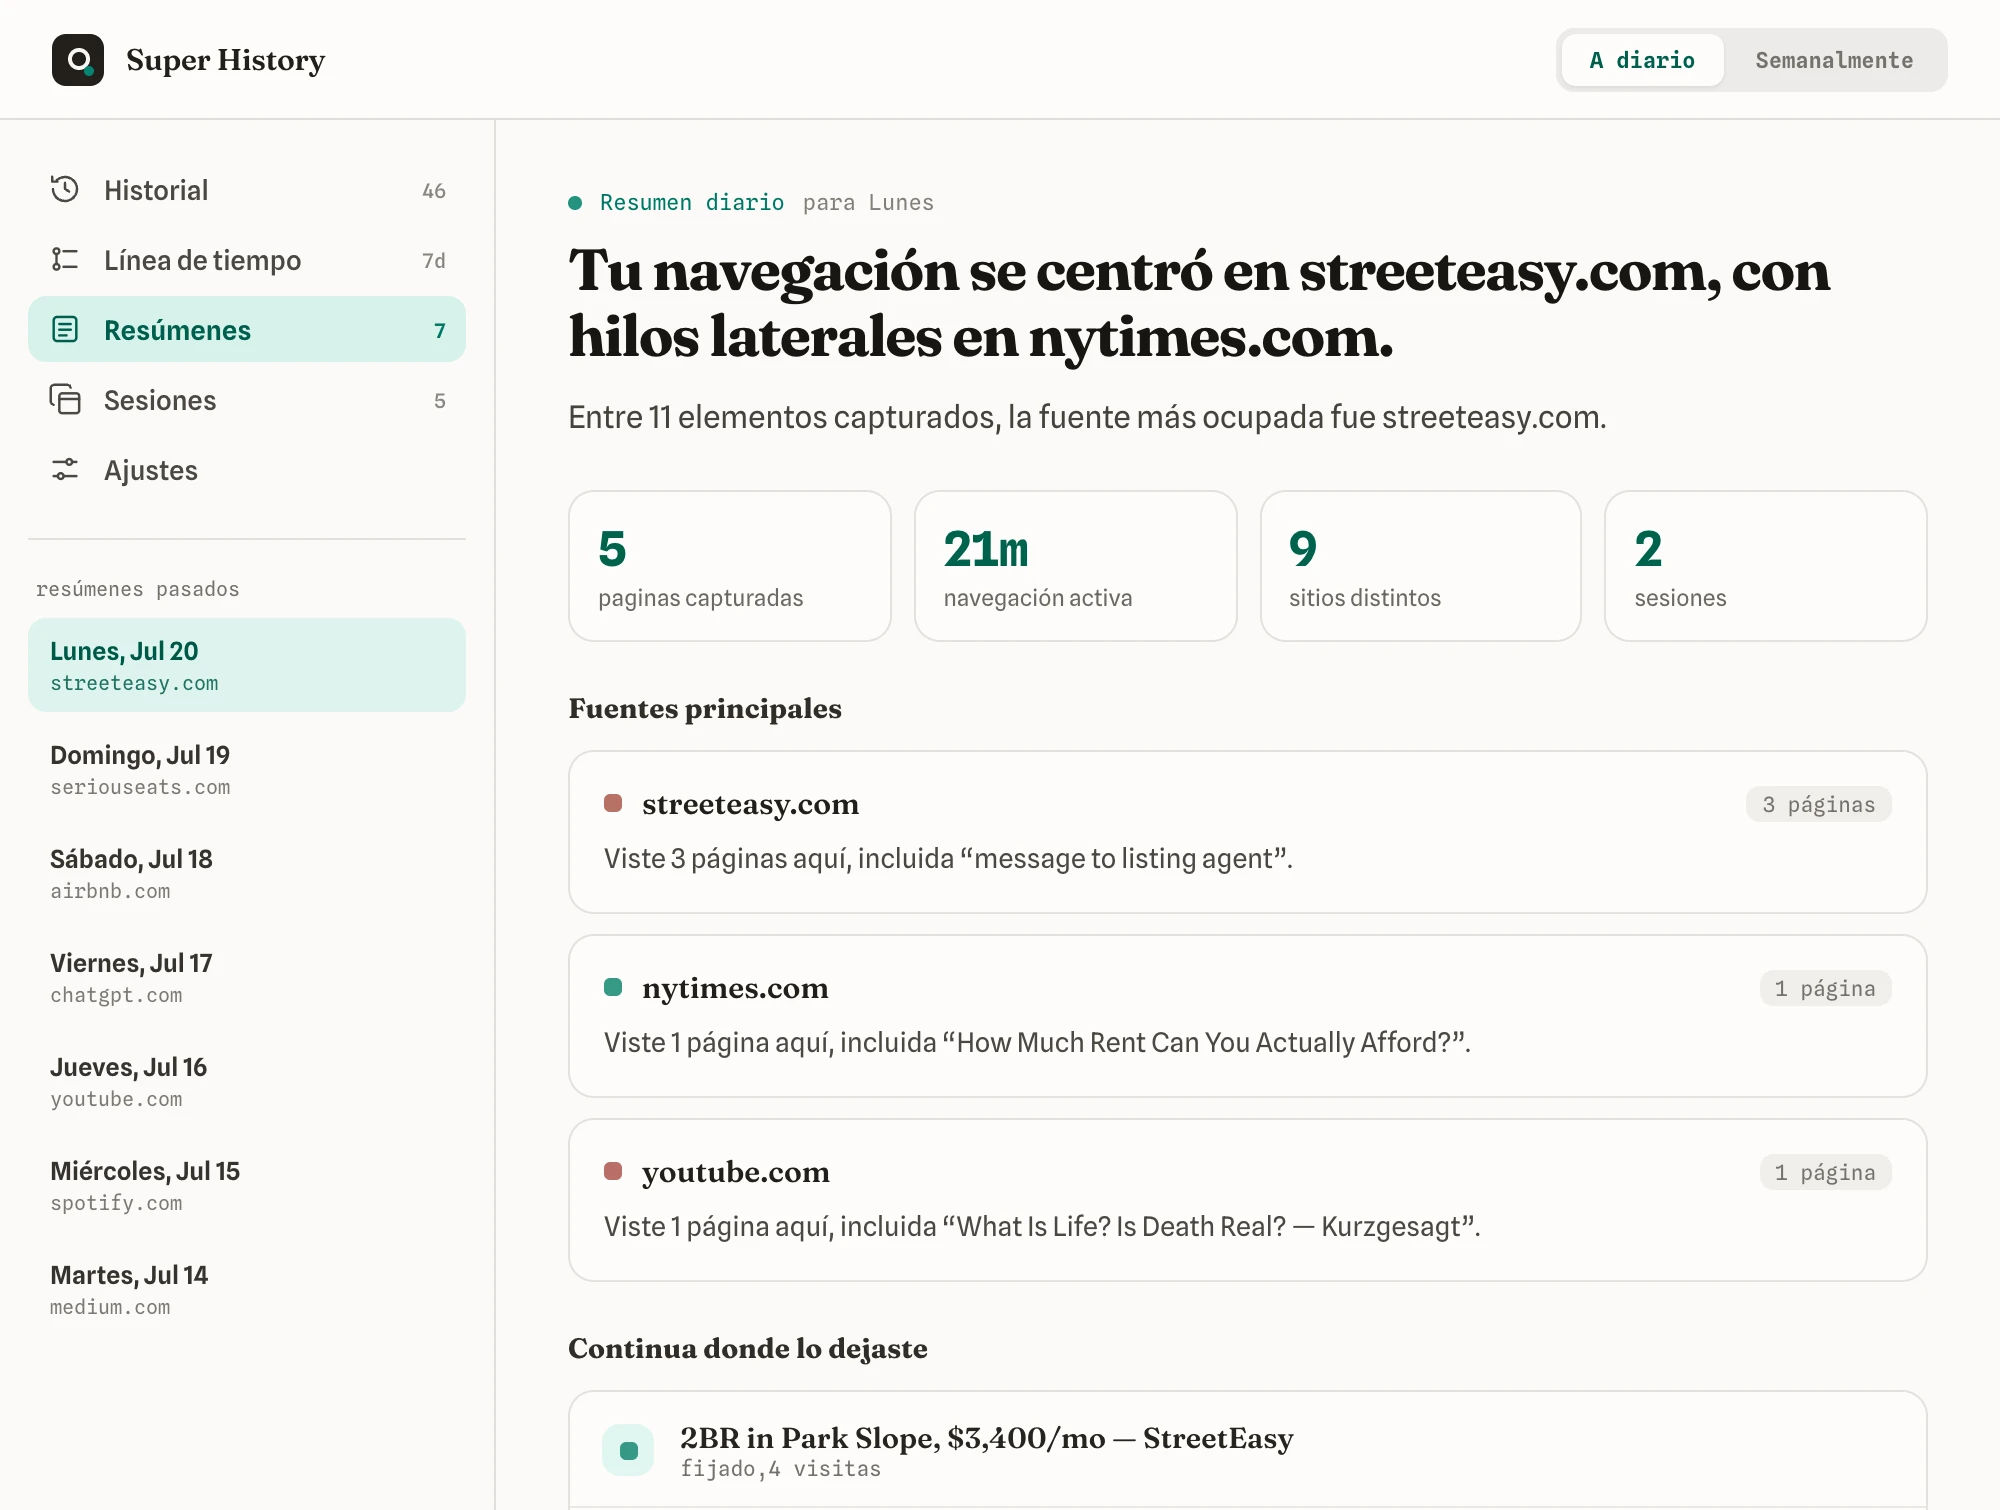Open the Sesiones section
Screen dimensions: 2000x1510
click(247, 400)
